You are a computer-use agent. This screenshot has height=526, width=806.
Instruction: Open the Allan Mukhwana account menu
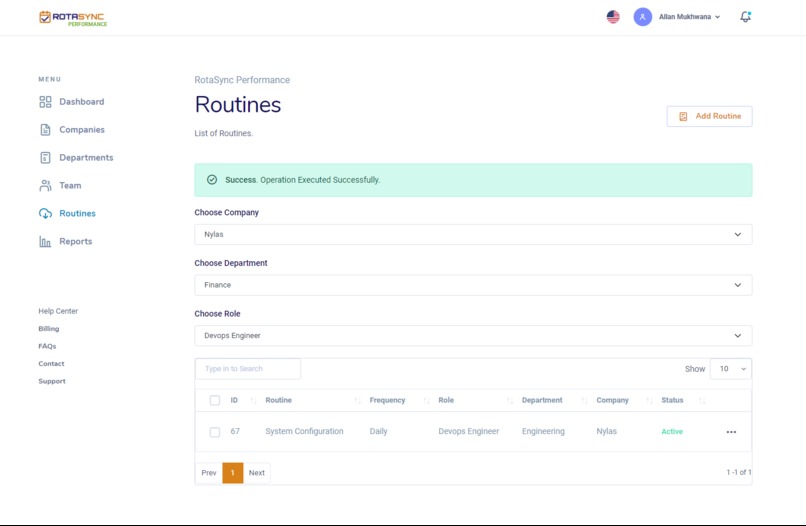pos(689,17)
